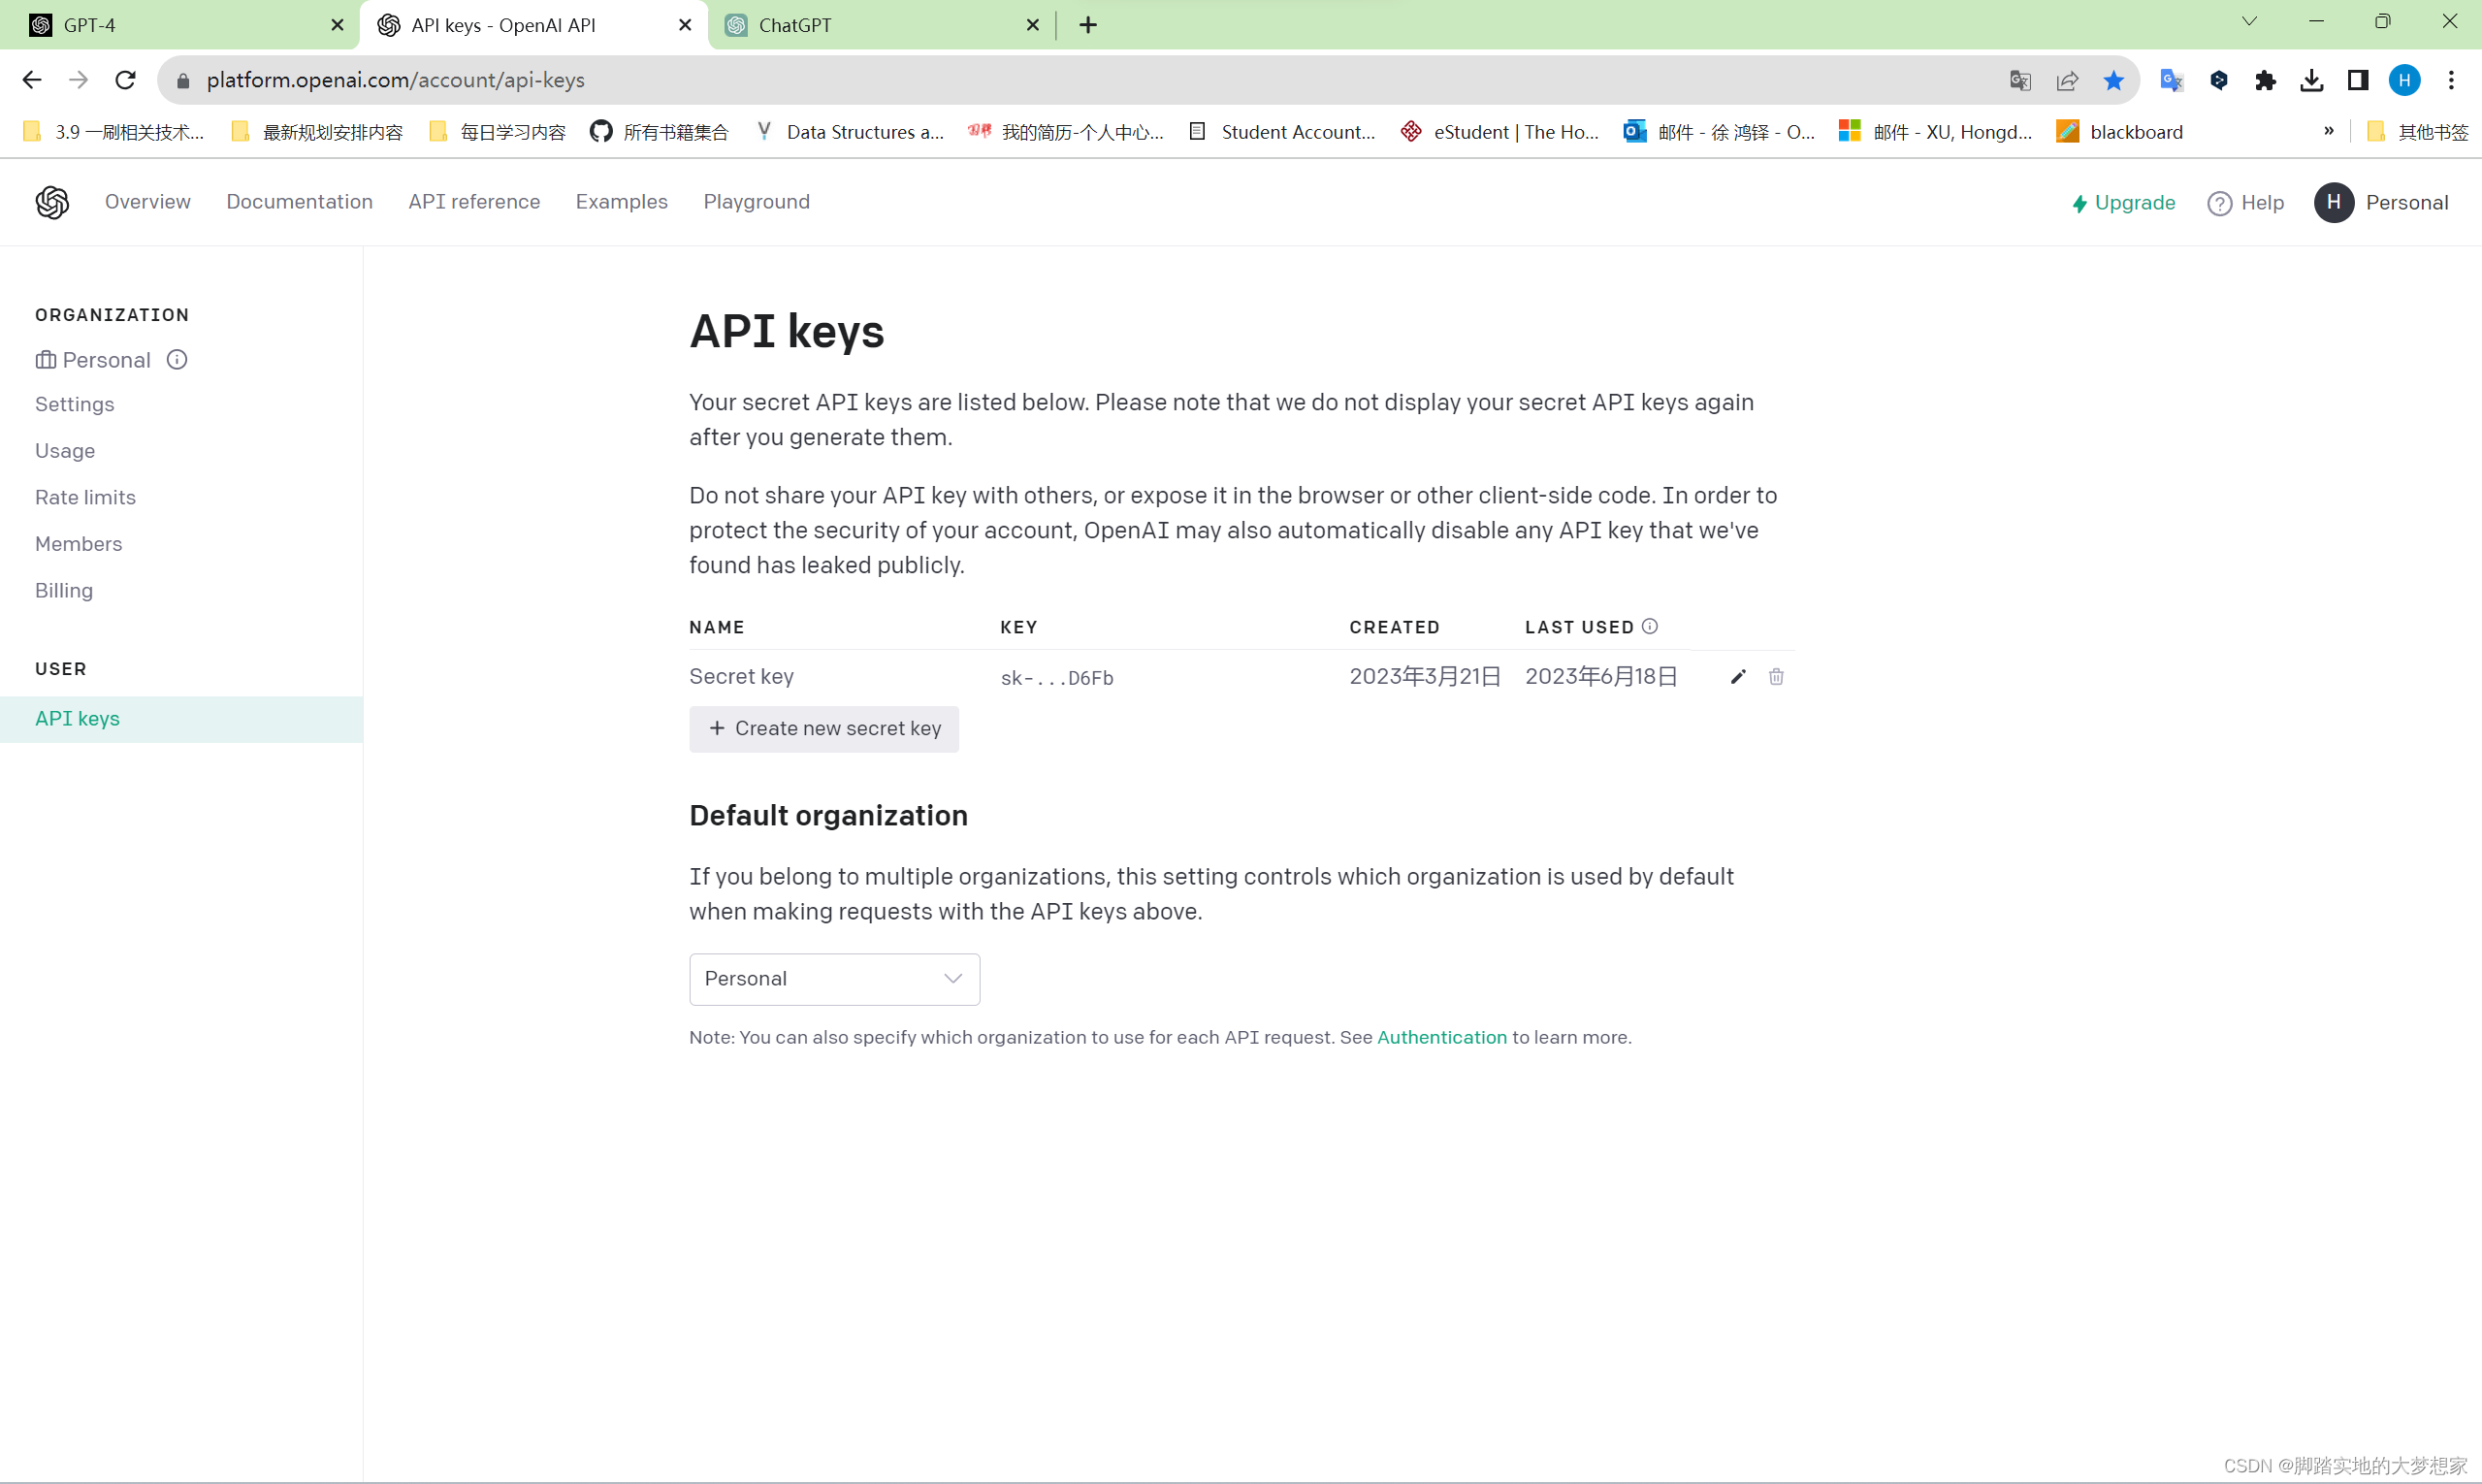This screenshot has height=1484, width=2482.
Task: Click the browser extensions puzzle icon
Action: tap(2269, 80)
